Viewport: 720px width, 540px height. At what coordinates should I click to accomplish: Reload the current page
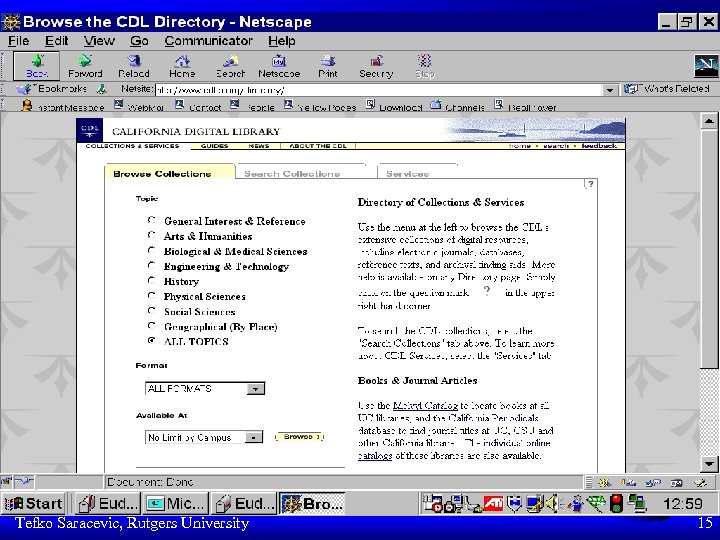[x=134, y=66]
